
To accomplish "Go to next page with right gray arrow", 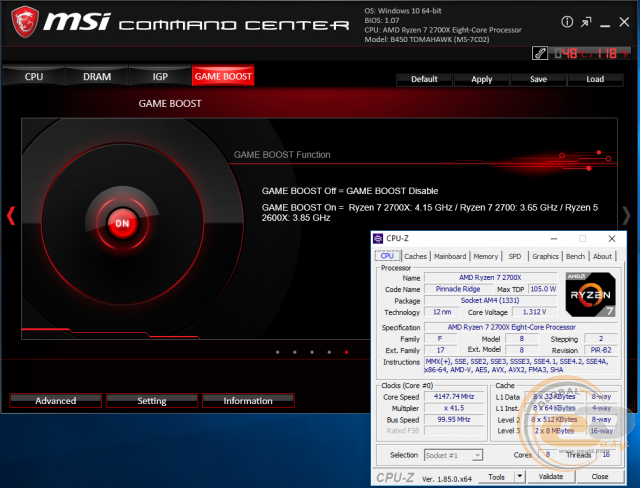I will click(x=626, y=215).
